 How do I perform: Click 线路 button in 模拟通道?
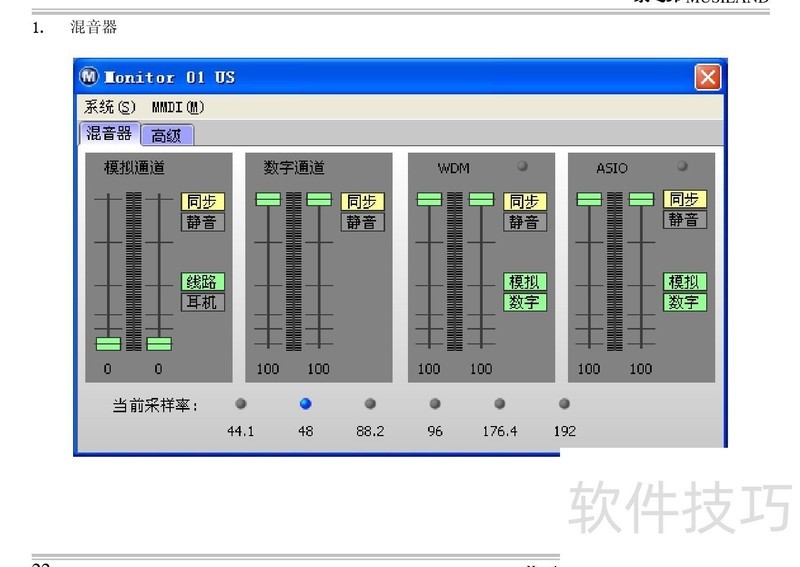pos(203,282)
